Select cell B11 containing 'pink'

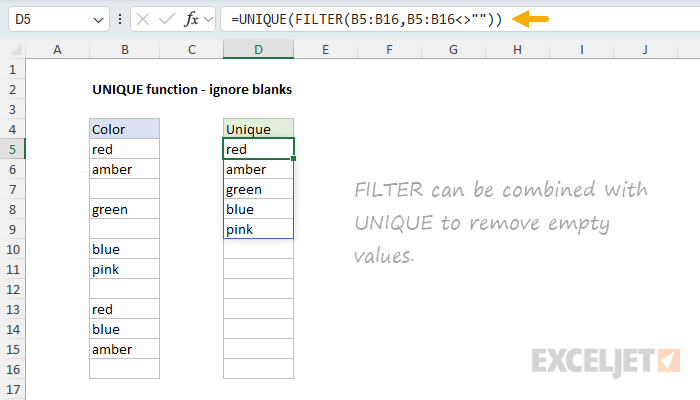point(125,269)
